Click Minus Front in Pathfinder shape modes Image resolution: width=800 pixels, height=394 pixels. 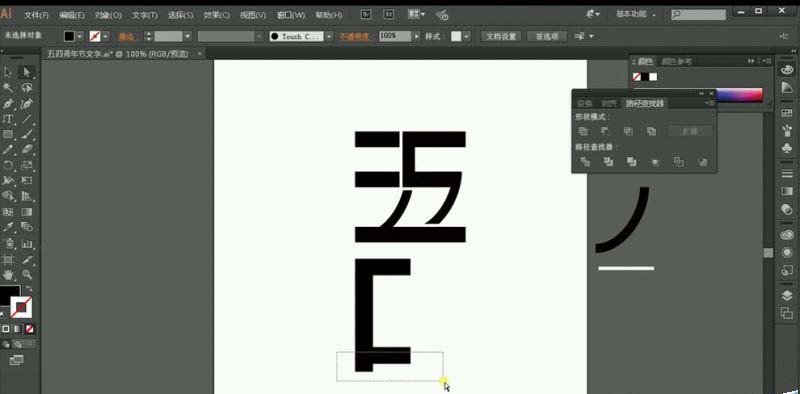tap(606, 131)
